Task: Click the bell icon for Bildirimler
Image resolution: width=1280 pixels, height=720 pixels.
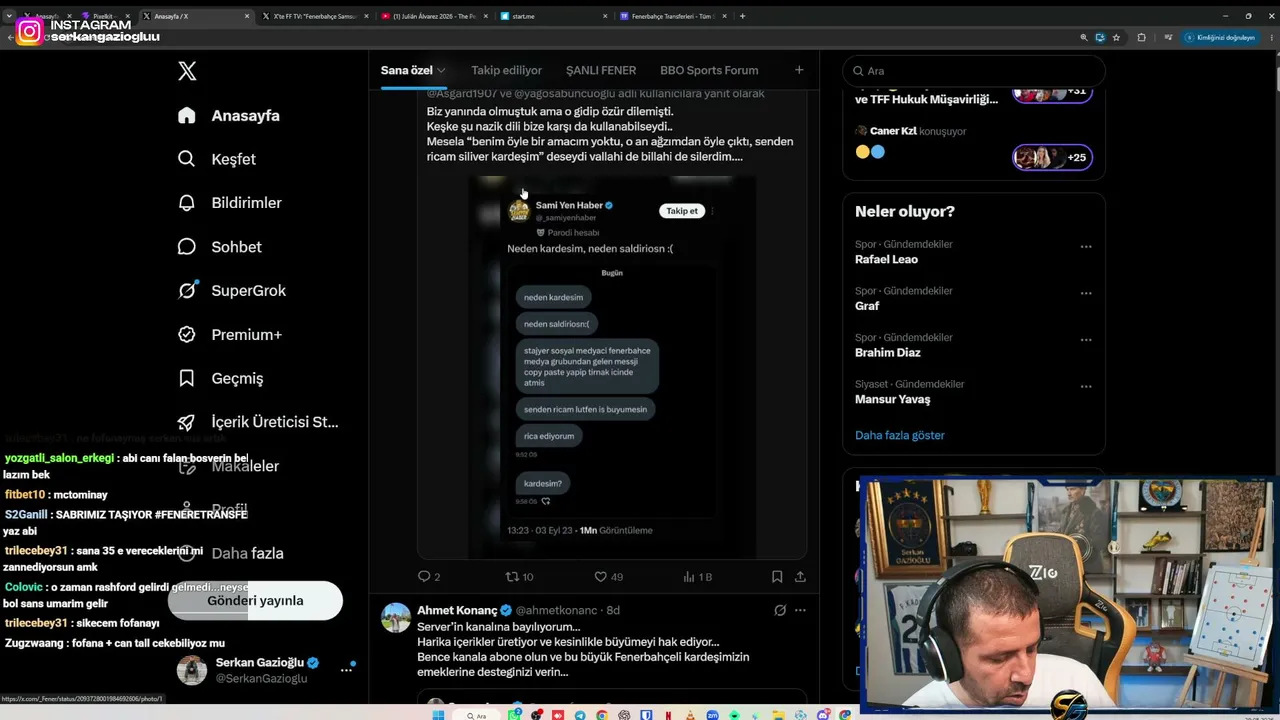Action: (x=187, y=203)
